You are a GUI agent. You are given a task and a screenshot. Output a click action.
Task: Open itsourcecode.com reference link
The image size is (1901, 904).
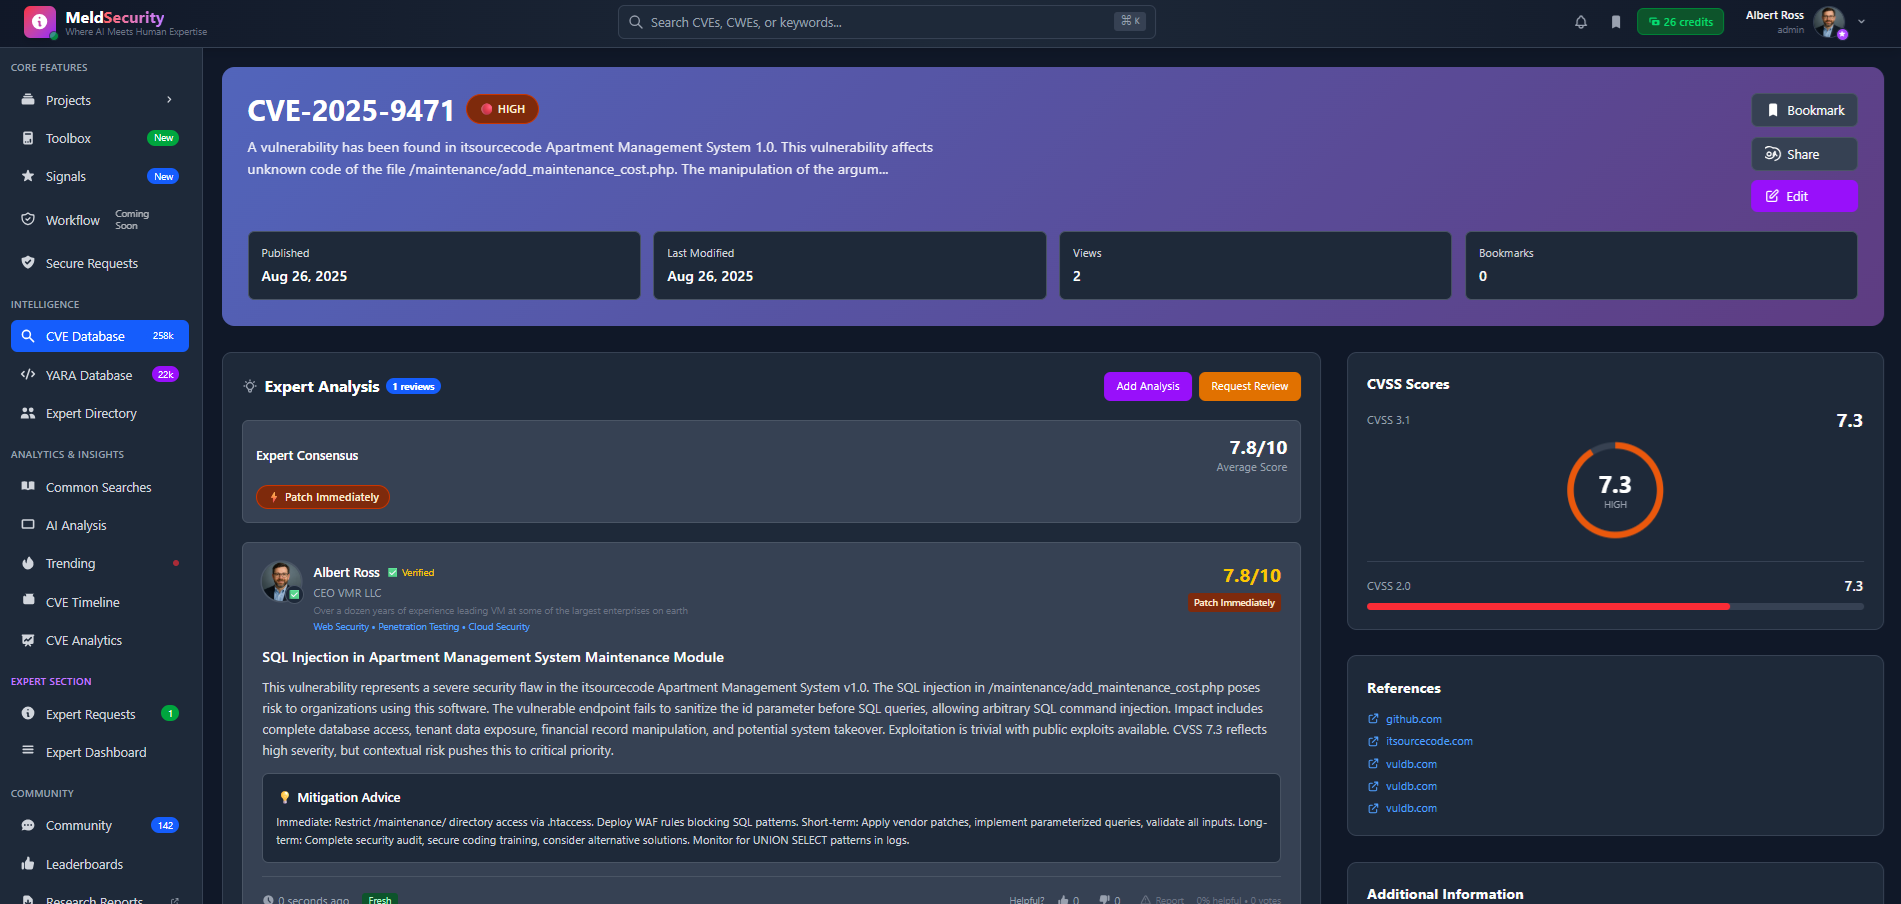1429,741
